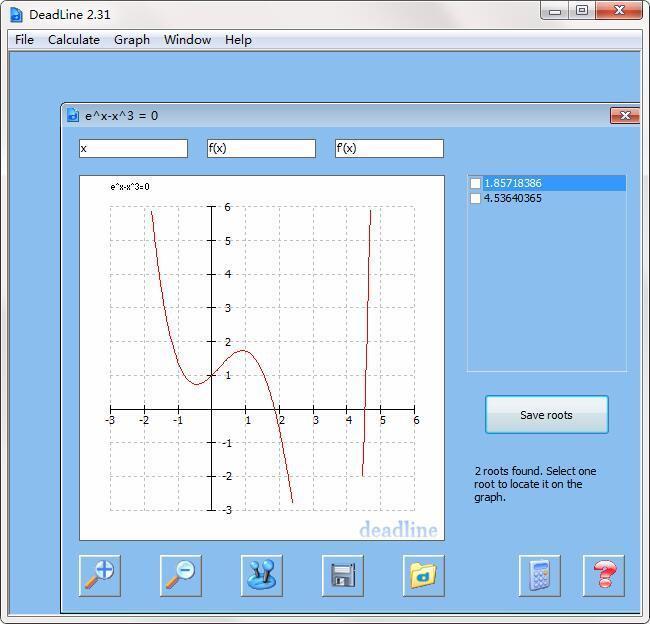
Task: Close the DeadLine 2.31 main window
Action: click(619, 11)
